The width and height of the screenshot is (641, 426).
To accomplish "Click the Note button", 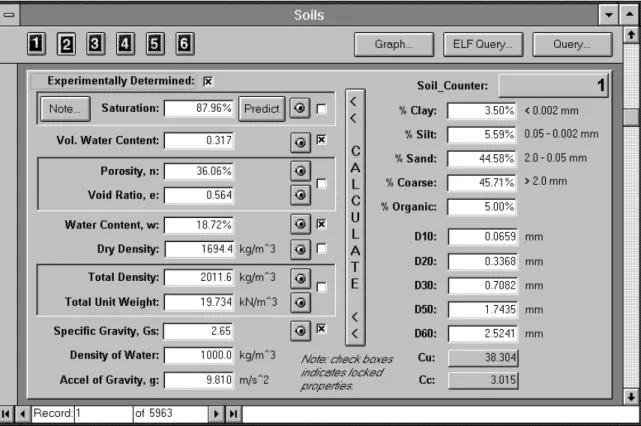I will point(65,109).
